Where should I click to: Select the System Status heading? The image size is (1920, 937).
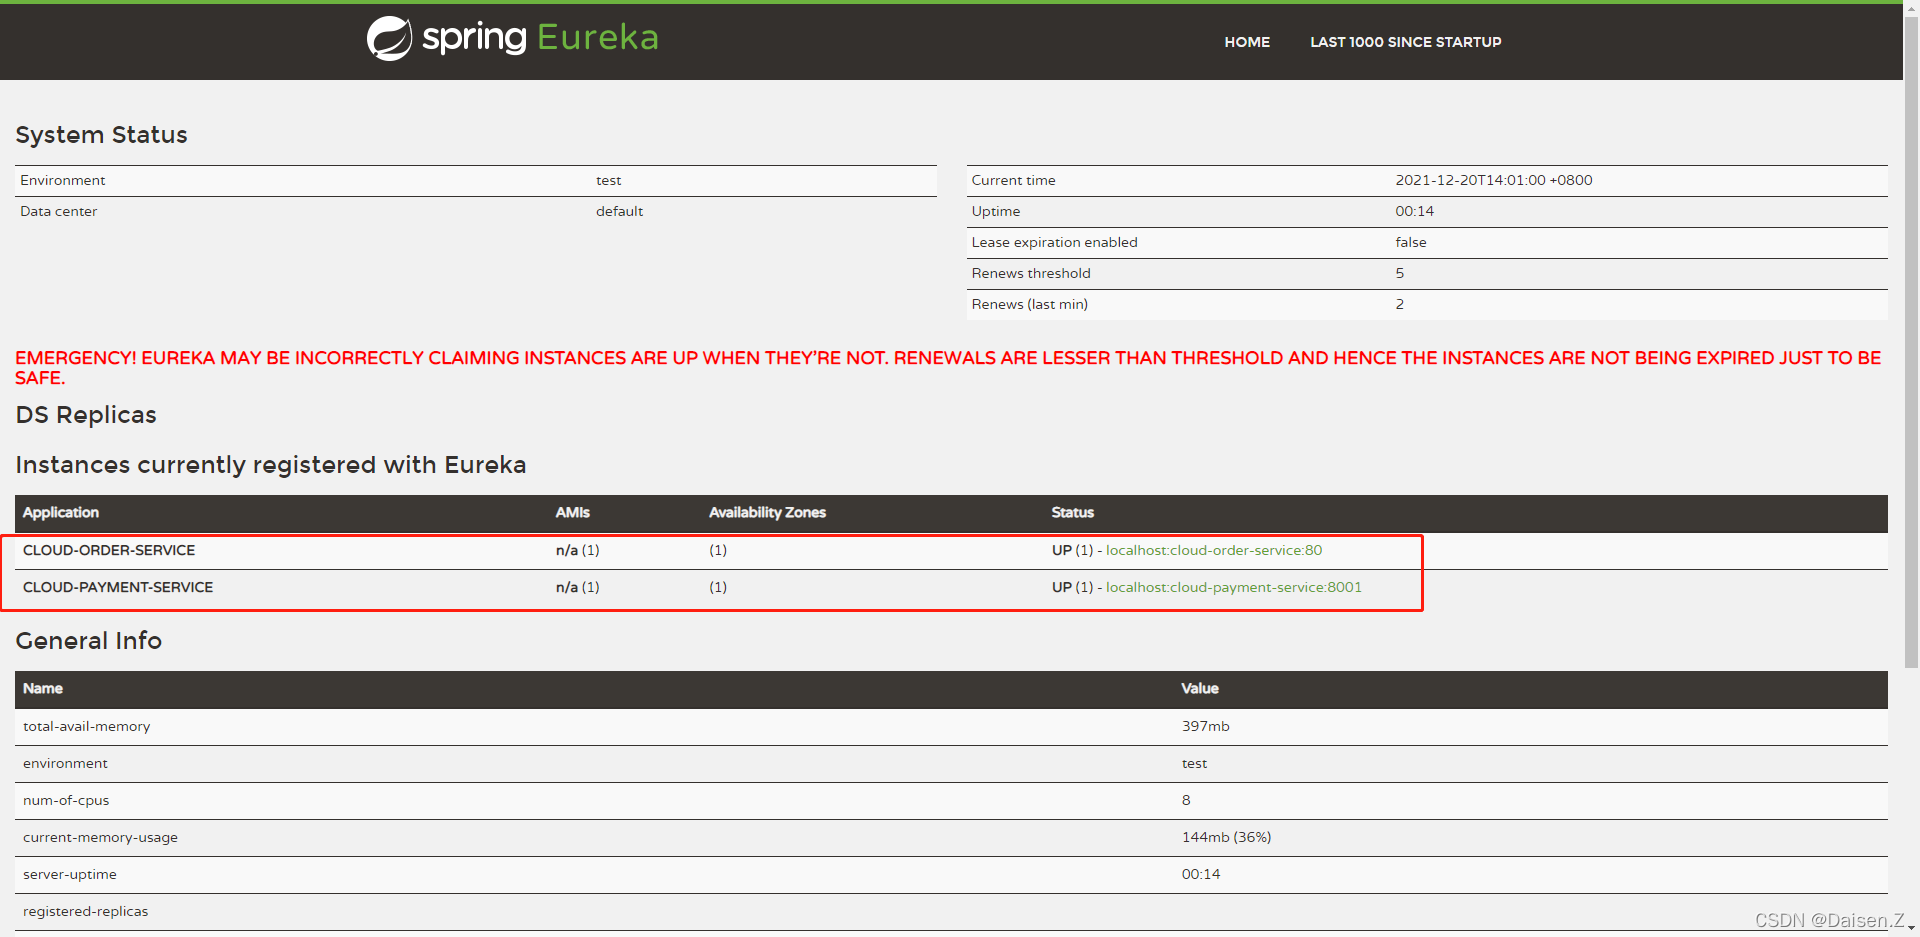pos(101,135)
